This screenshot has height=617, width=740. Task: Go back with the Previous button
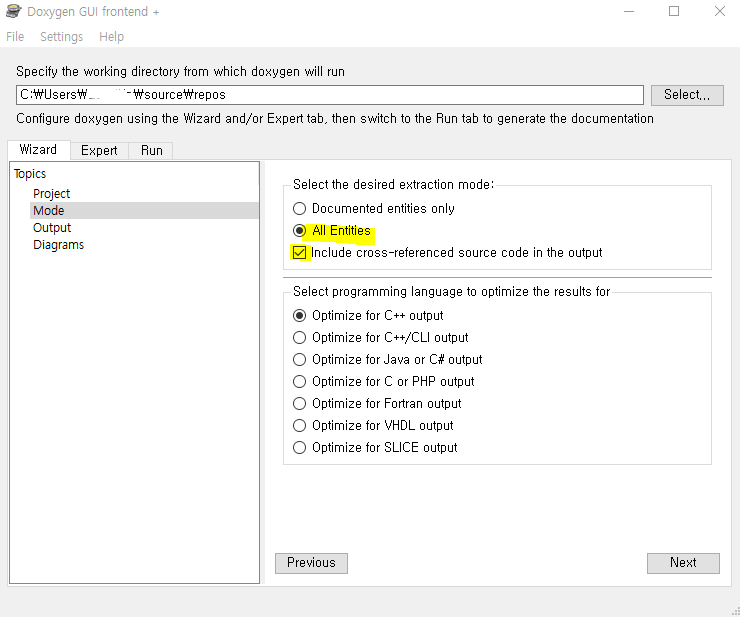311,563
